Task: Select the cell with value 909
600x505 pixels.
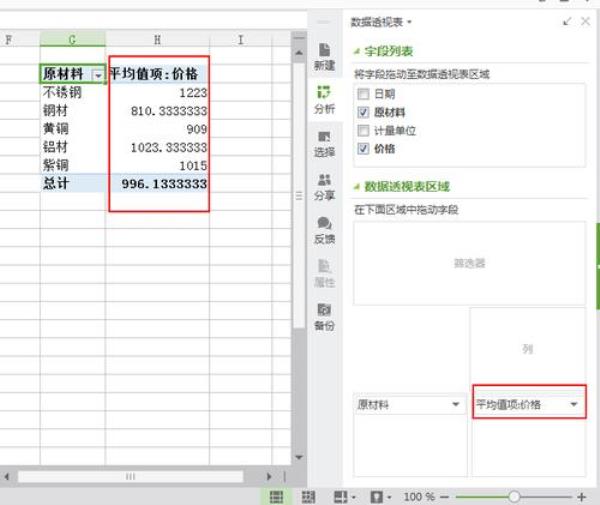Action: (157, 129)
